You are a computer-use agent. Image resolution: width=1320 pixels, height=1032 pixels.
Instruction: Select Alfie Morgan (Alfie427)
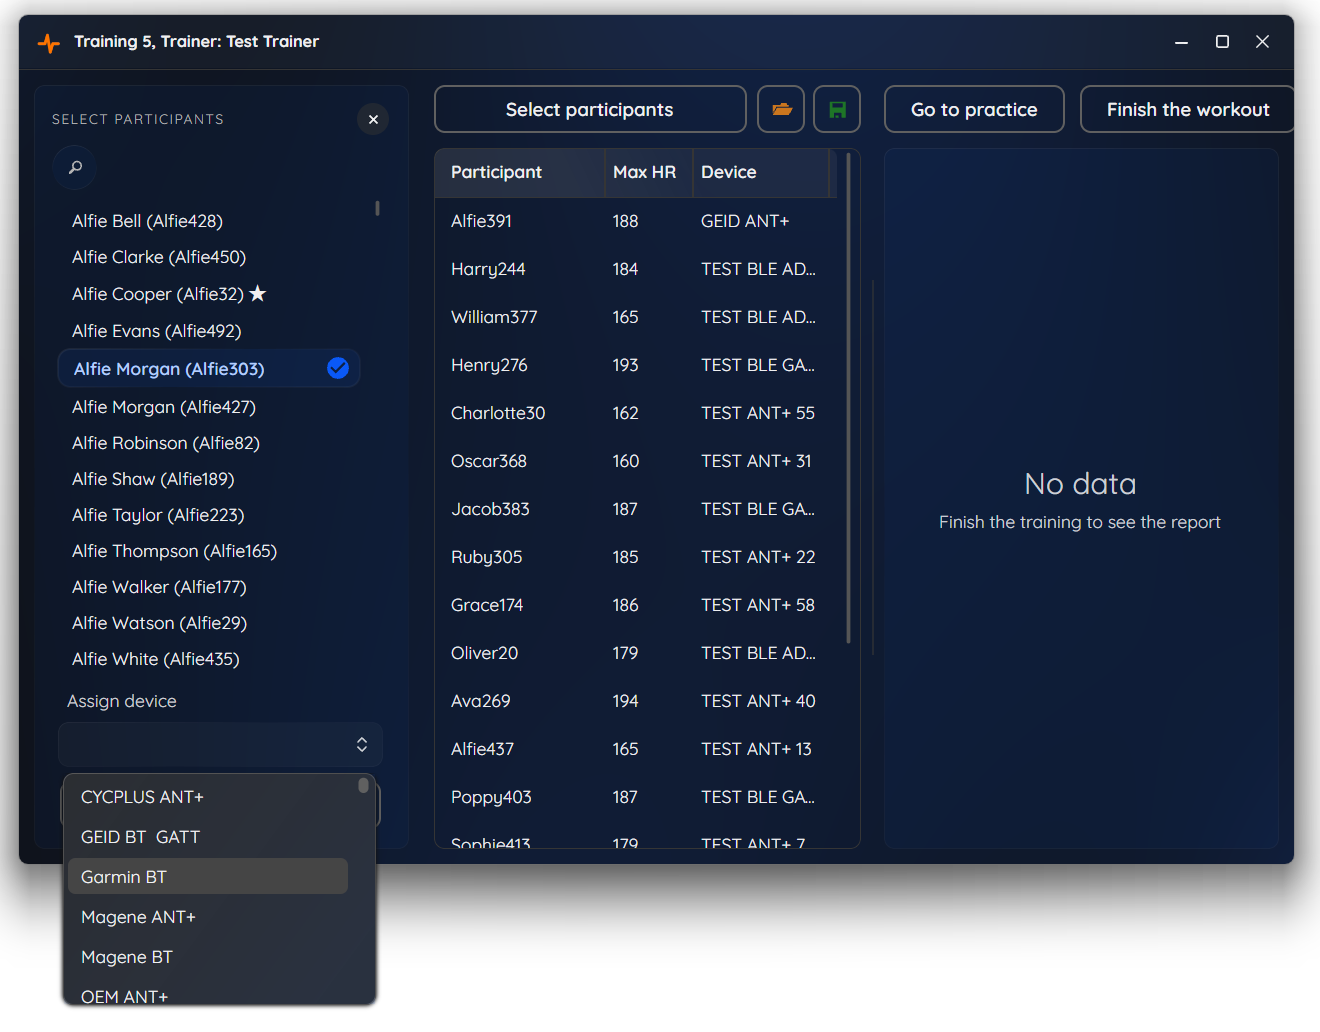(210, 407)
